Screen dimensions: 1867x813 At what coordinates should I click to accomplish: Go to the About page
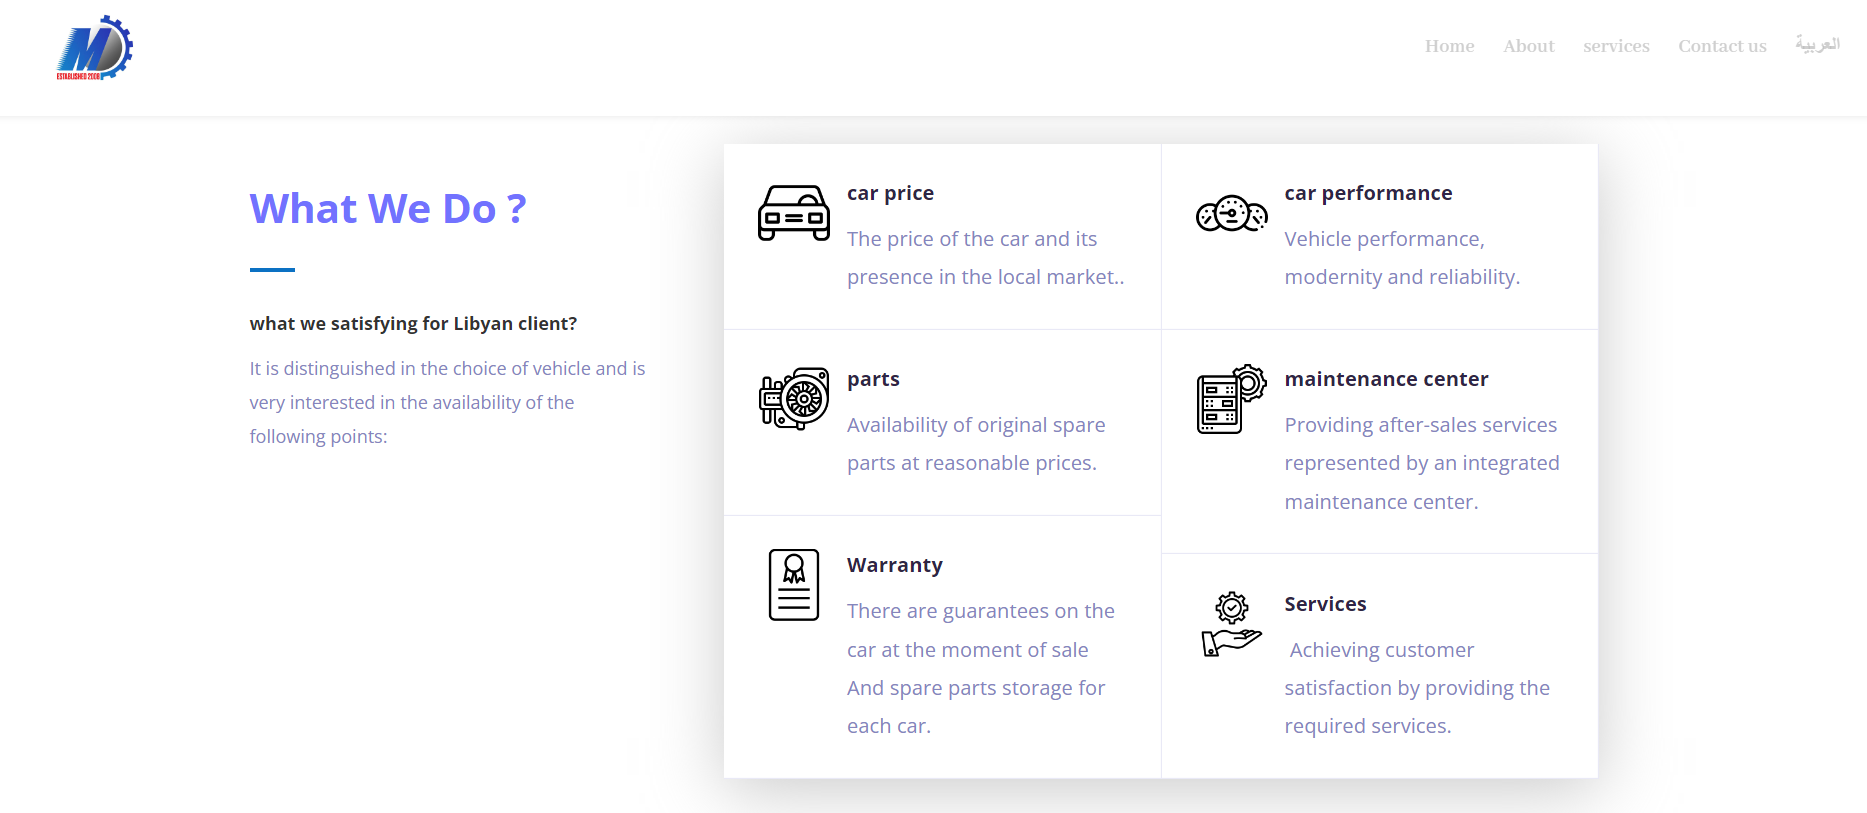point(1528,46)
